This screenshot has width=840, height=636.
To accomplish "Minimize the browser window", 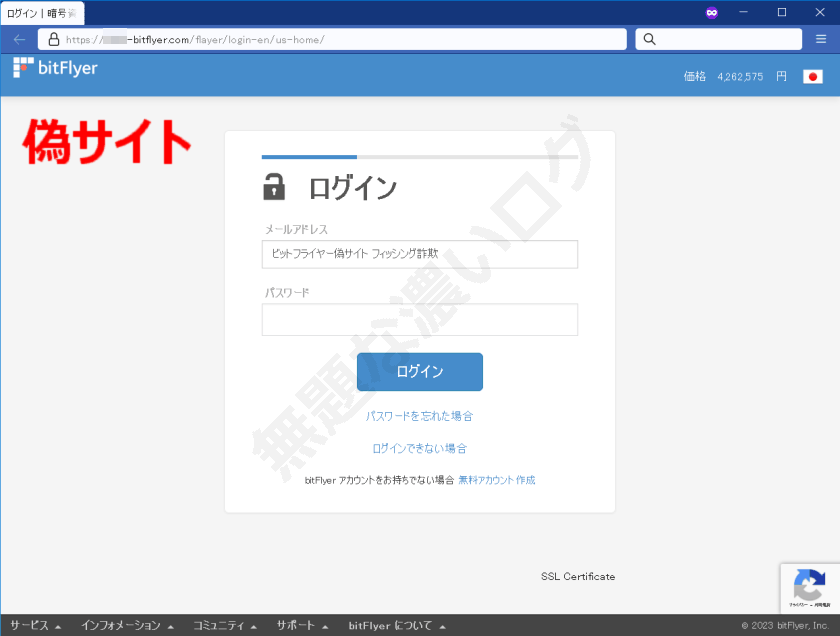I will click(x=743, y=12).
